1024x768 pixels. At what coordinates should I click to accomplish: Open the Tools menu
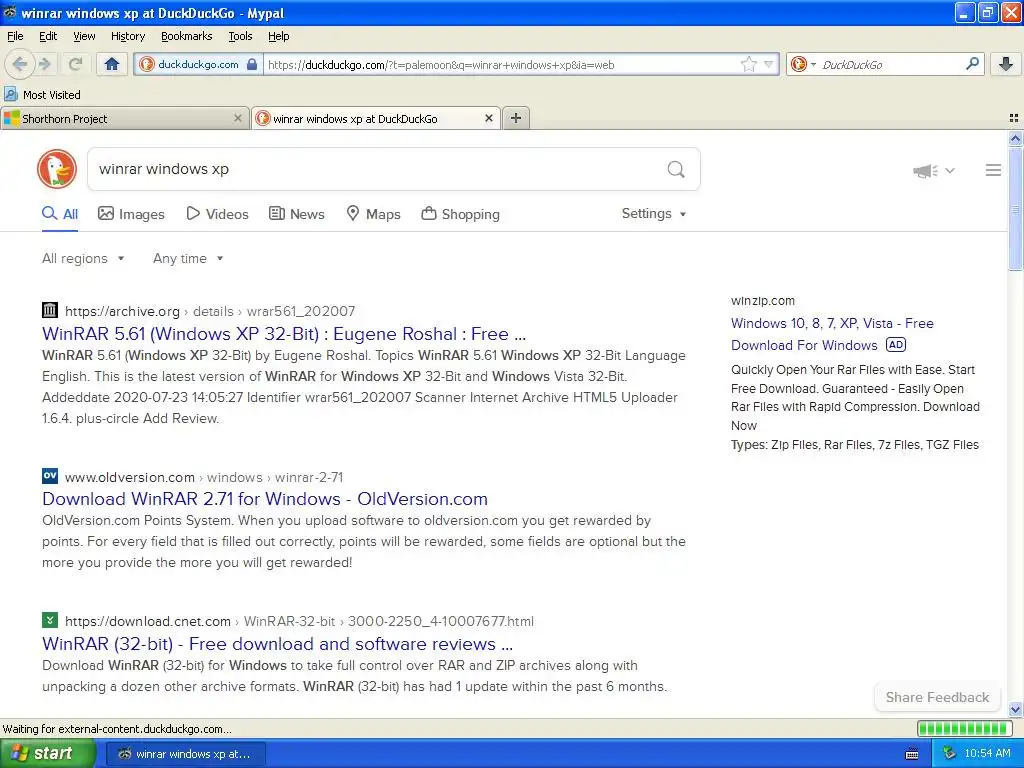click(240, 36)
